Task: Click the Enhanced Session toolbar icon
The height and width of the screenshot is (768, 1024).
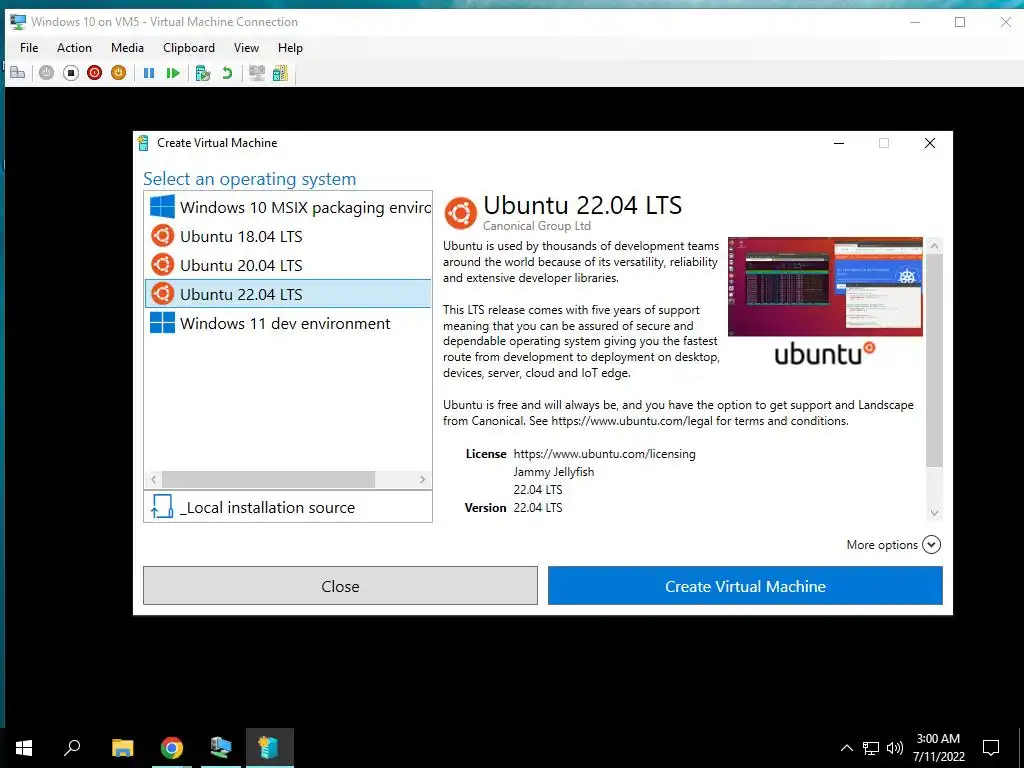Action: coord(257,73)
